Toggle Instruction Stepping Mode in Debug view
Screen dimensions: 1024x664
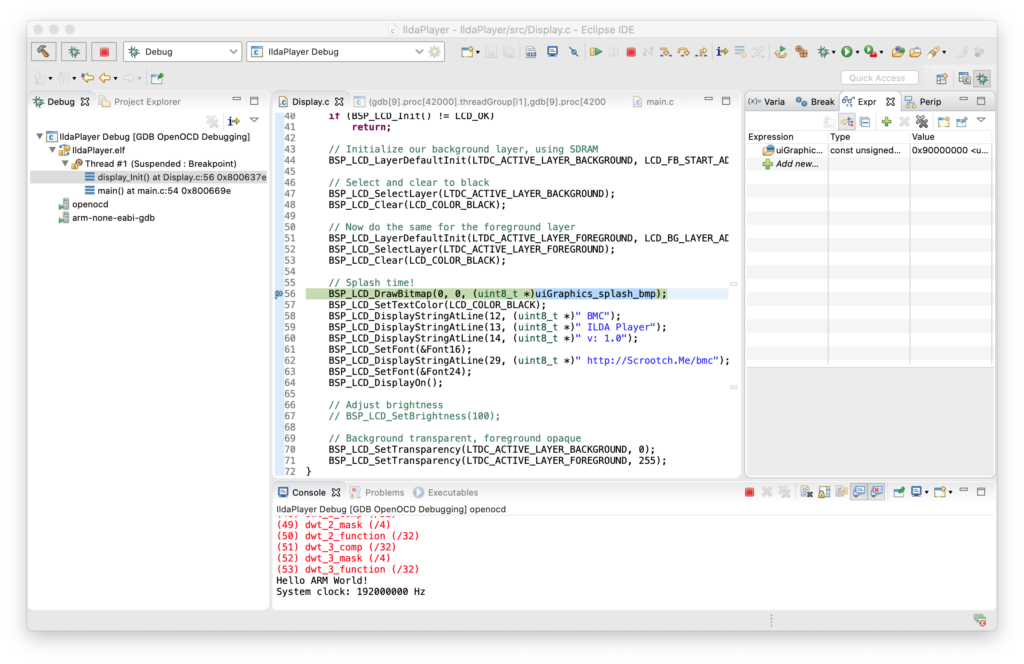pyautogui.click(x=234, y=121)
